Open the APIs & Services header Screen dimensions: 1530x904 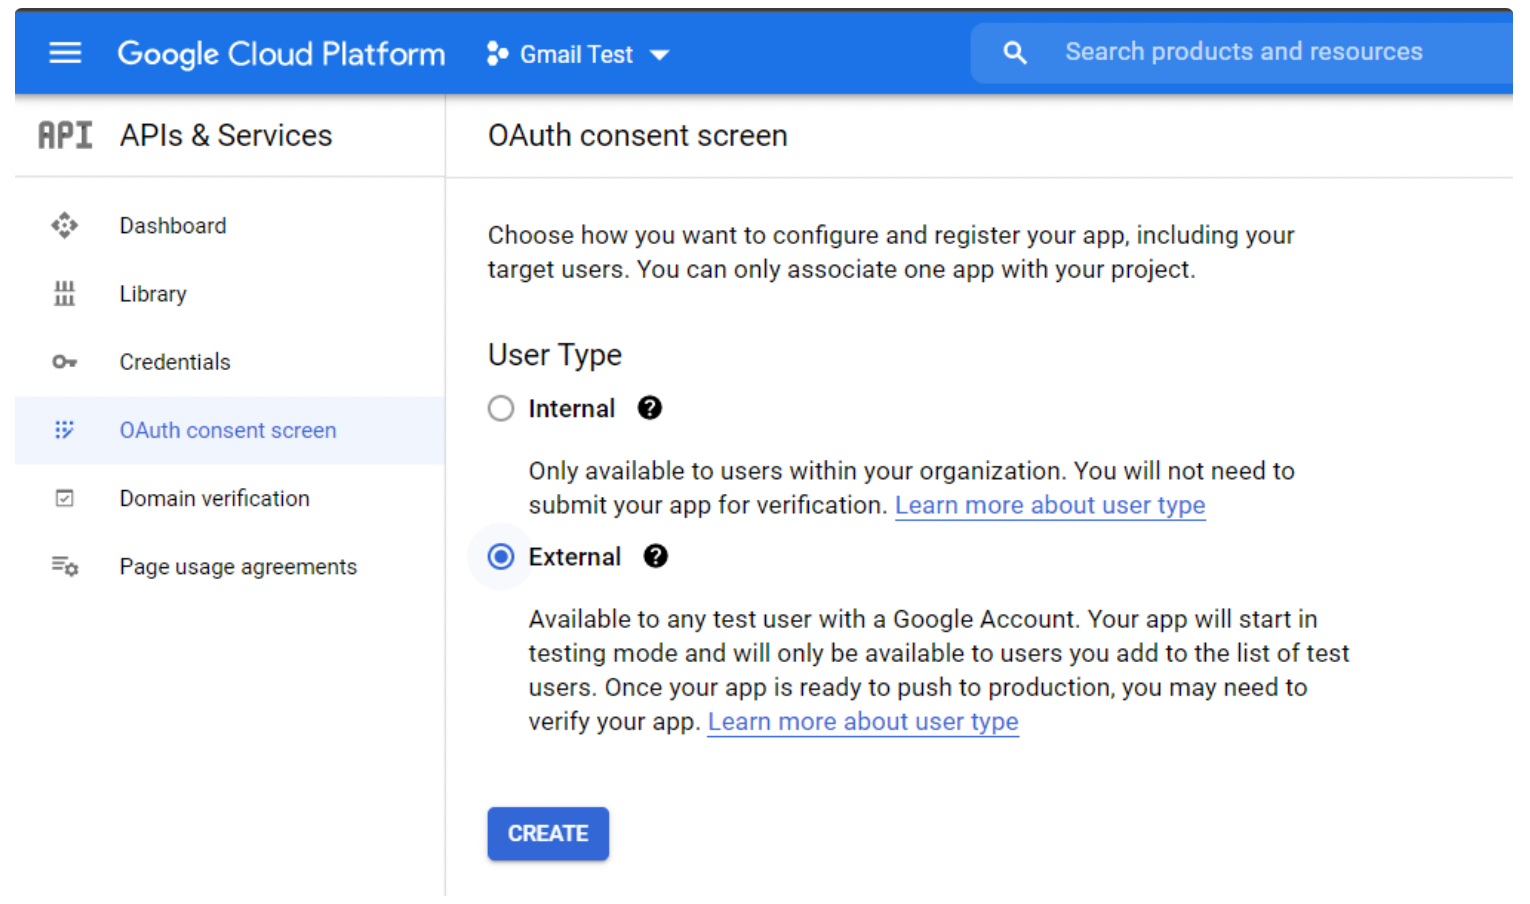[226, 135]
